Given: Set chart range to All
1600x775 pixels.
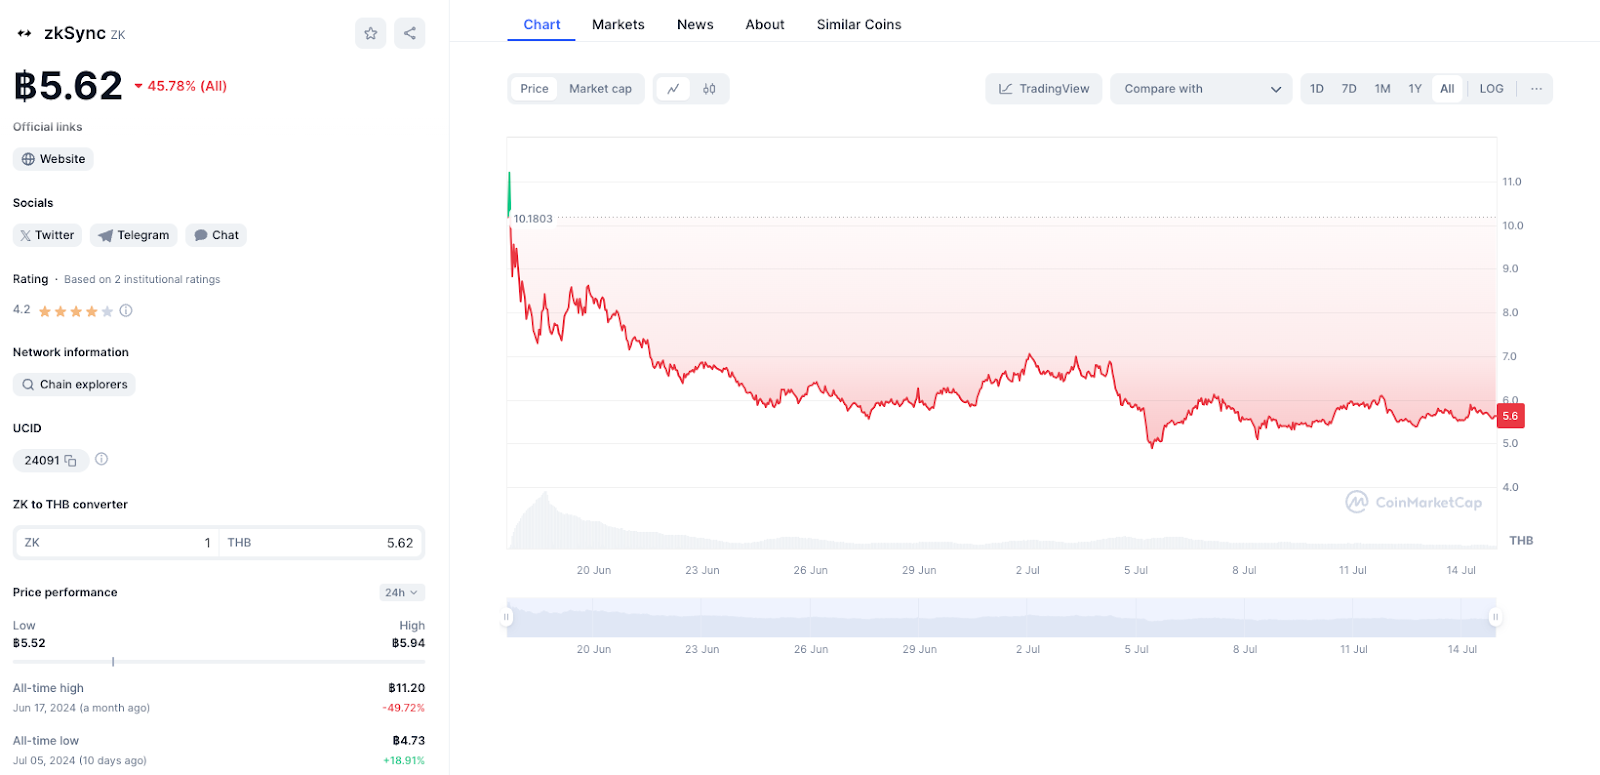Looking at the screenshot, I should [1447, 89].
